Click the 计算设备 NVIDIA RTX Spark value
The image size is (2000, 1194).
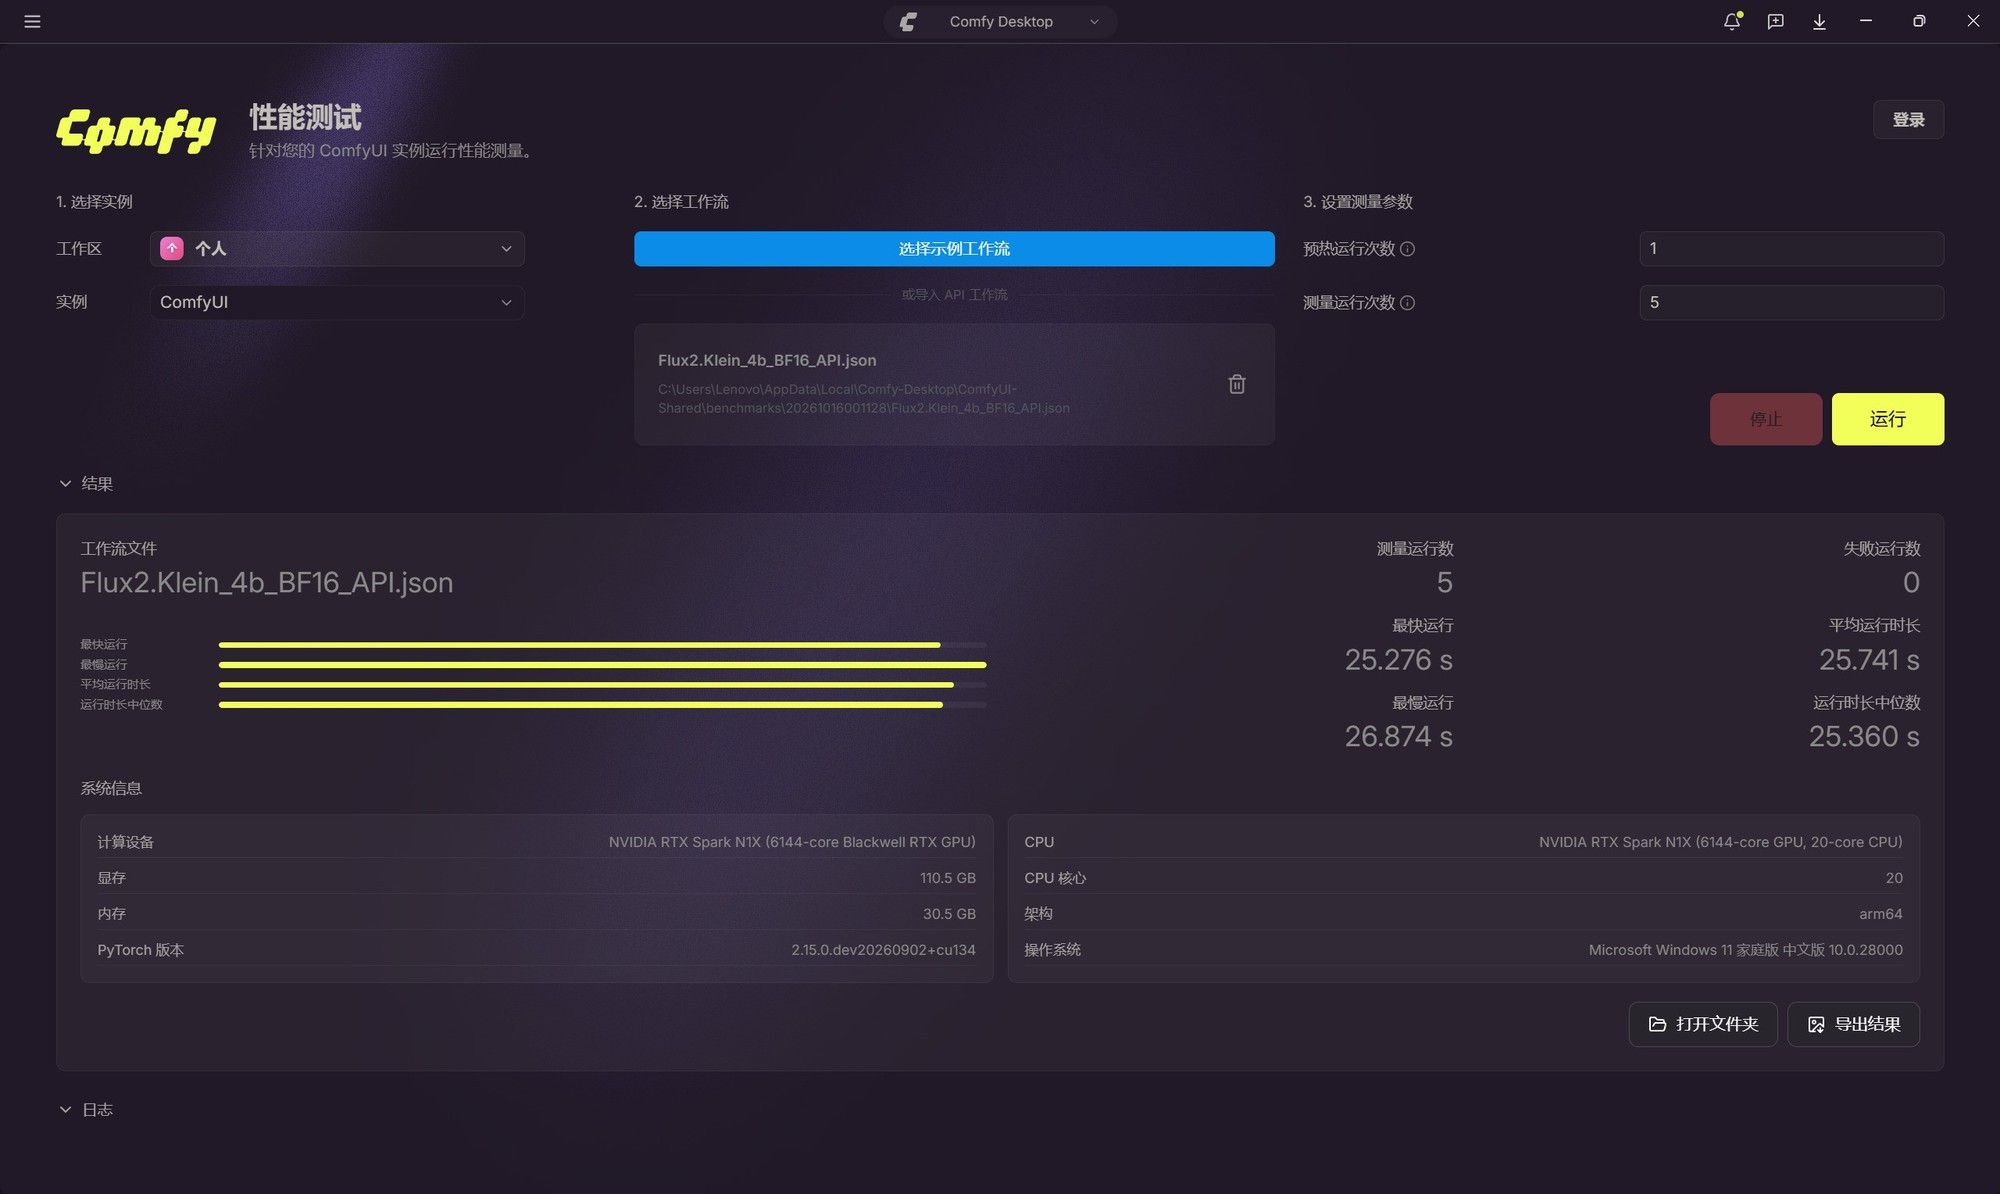(x=792, y=842)
